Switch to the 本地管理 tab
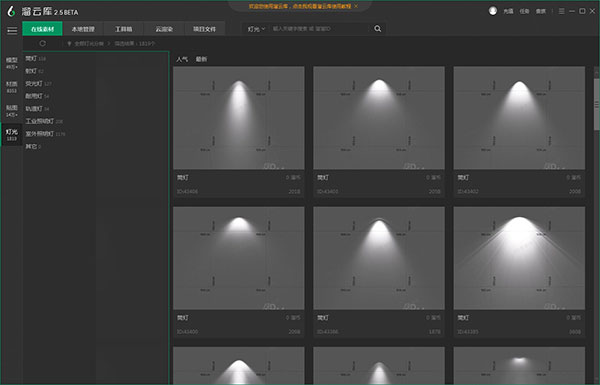 click(83, 29)
